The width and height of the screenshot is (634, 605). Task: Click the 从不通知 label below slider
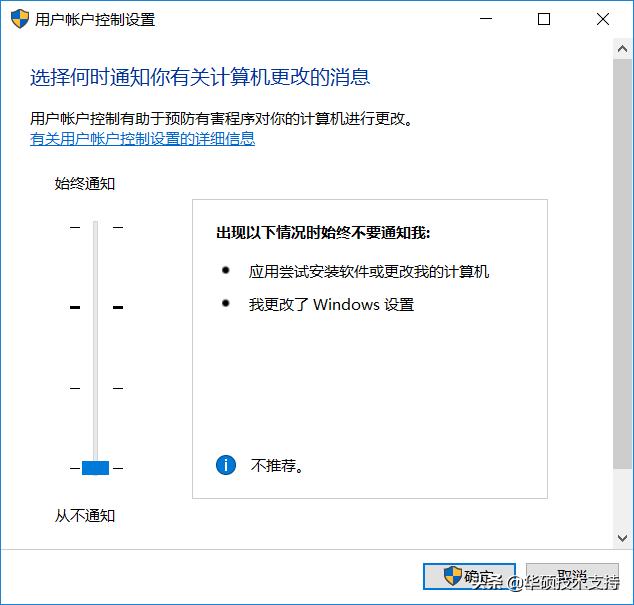pyautogui.click(x=85, y=516)
